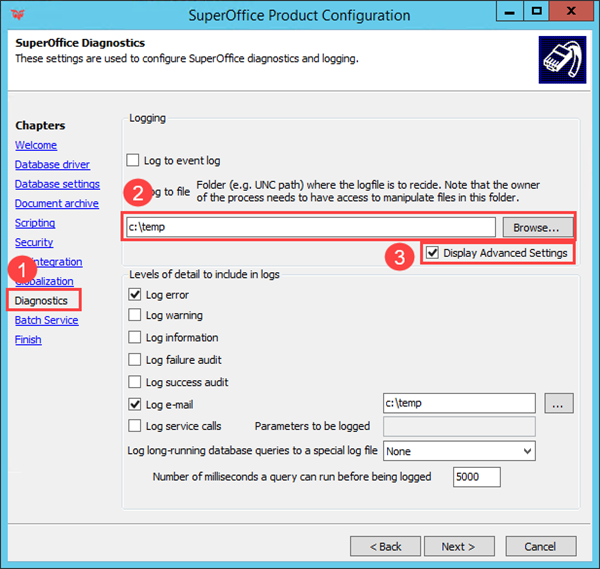The height and width of the screenshot is (569, 600).
Task: Uncheck Display Advanced Settings
Action: click(x=432, y=253)
